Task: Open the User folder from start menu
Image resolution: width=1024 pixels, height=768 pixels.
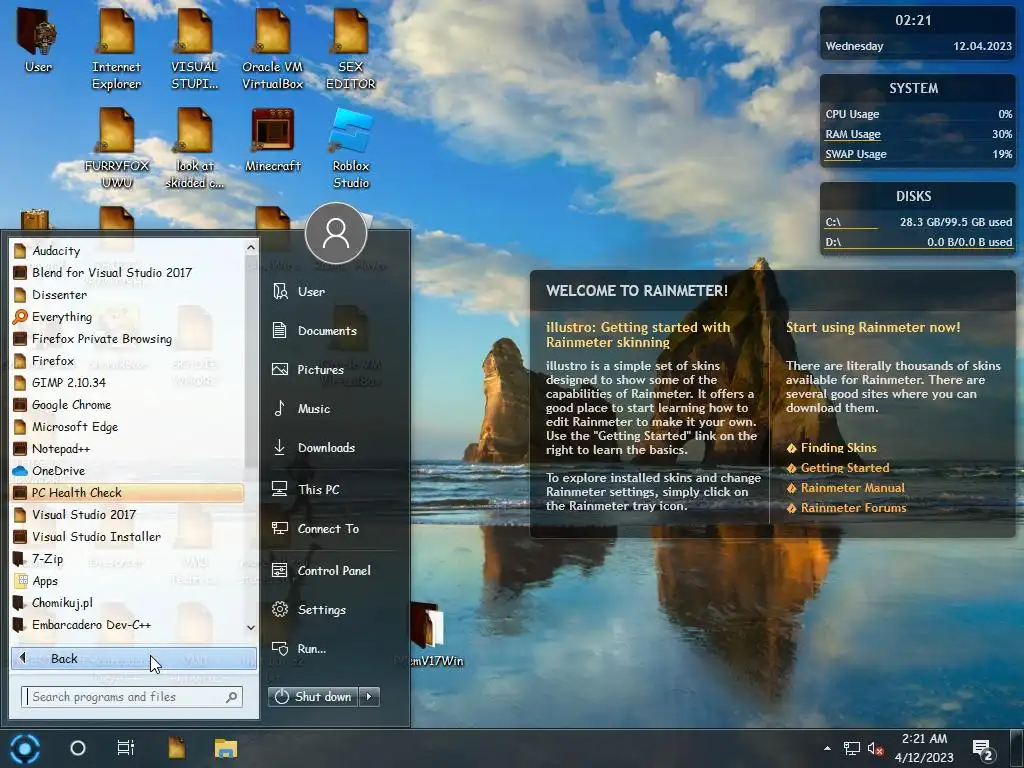Action: 333,291
